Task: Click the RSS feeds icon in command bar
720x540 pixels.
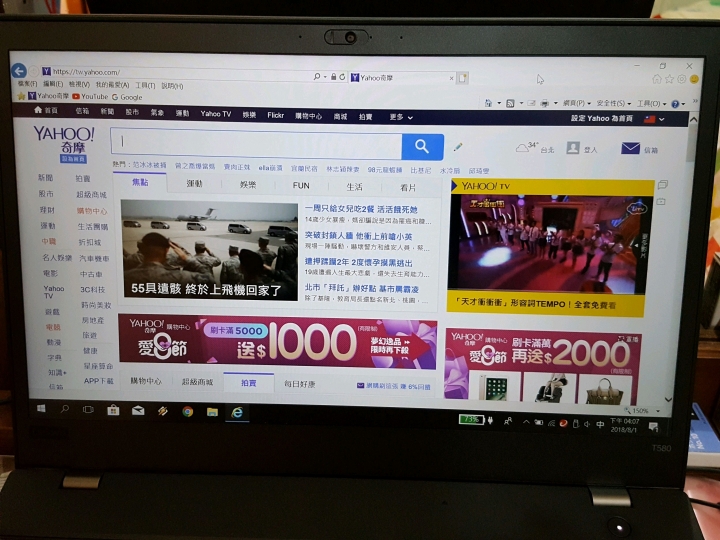Action: [510, 103]
